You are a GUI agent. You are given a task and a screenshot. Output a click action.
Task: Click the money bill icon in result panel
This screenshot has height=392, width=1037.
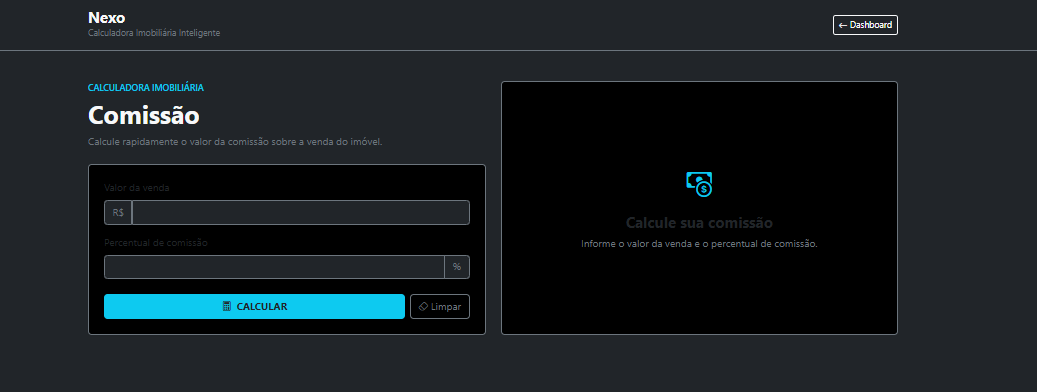(x=699, y=184)
